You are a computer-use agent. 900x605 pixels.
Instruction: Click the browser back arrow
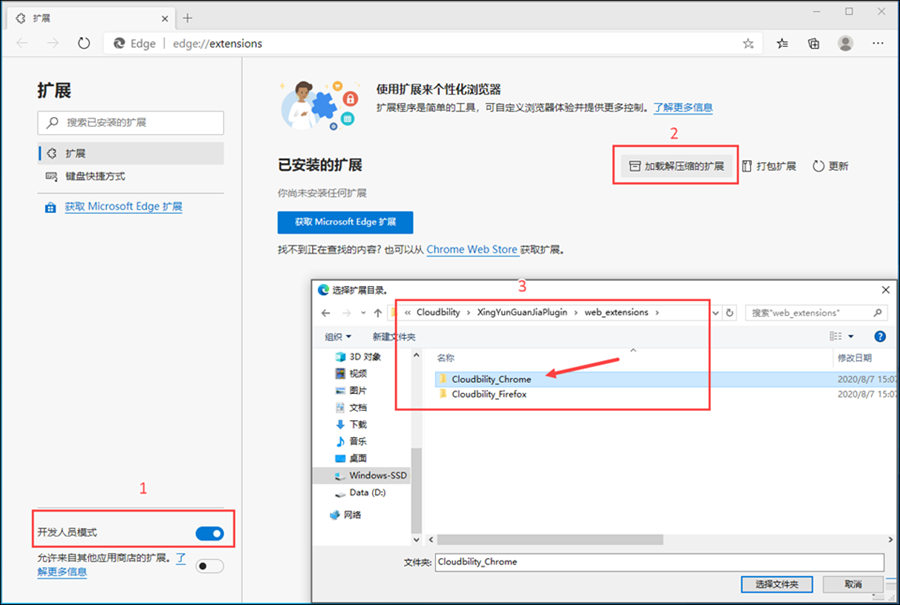click(x=22, y=43)
